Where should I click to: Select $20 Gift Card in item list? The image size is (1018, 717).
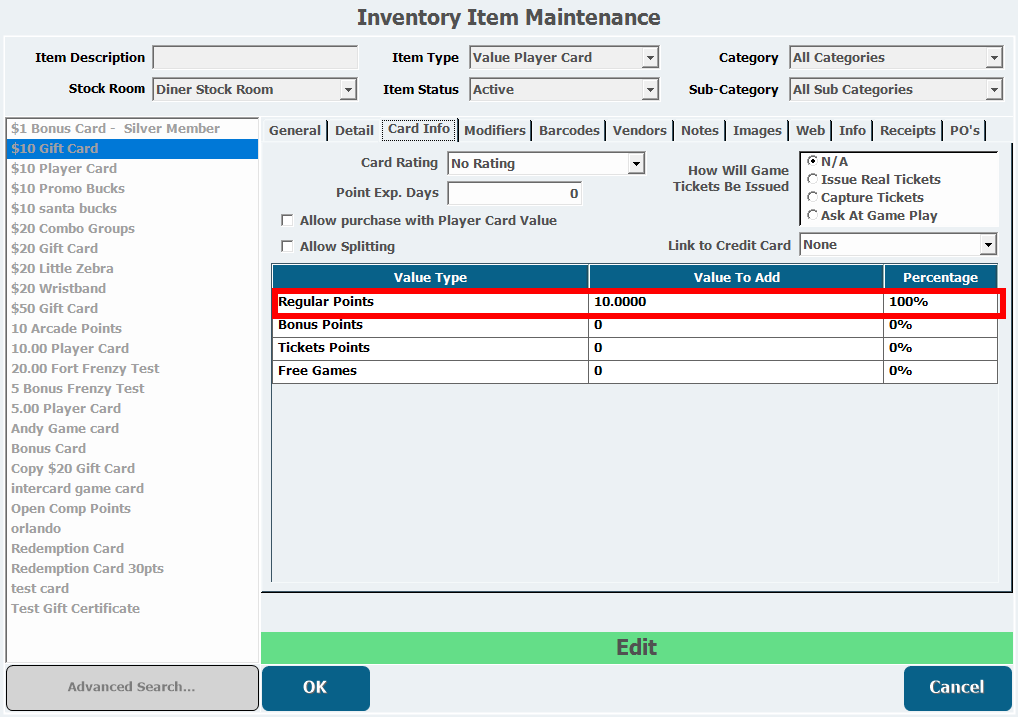55,249
